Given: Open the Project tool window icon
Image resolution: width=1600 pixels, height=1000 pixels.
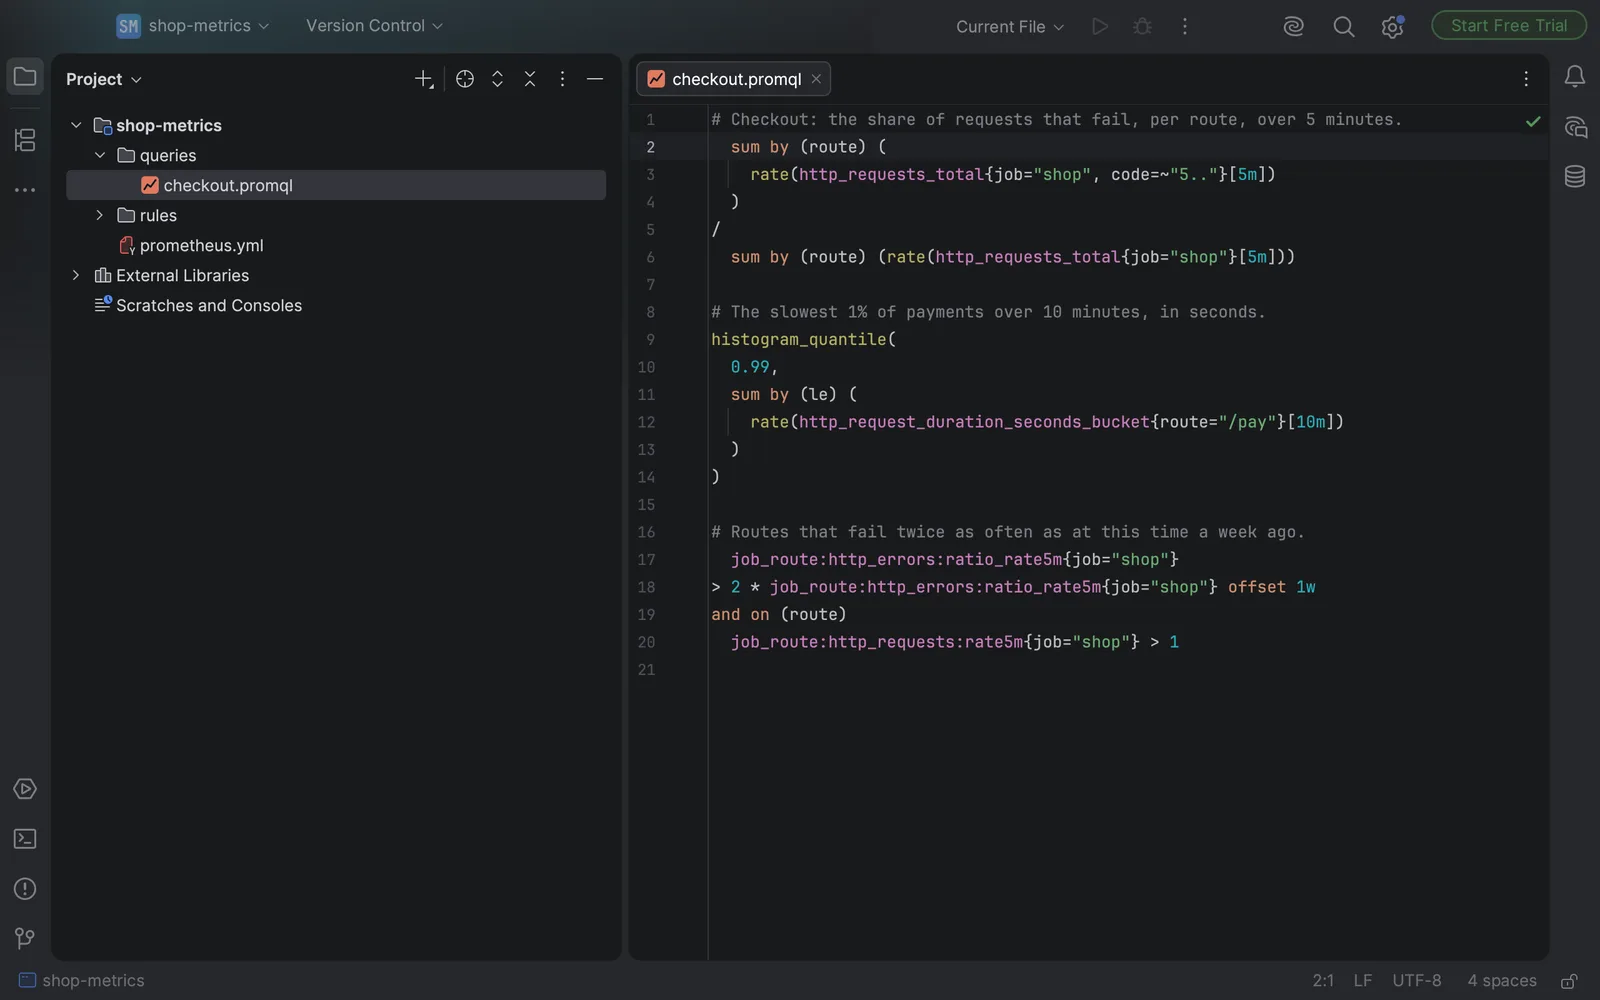Looking at the screenshot, I should point(25,77).
